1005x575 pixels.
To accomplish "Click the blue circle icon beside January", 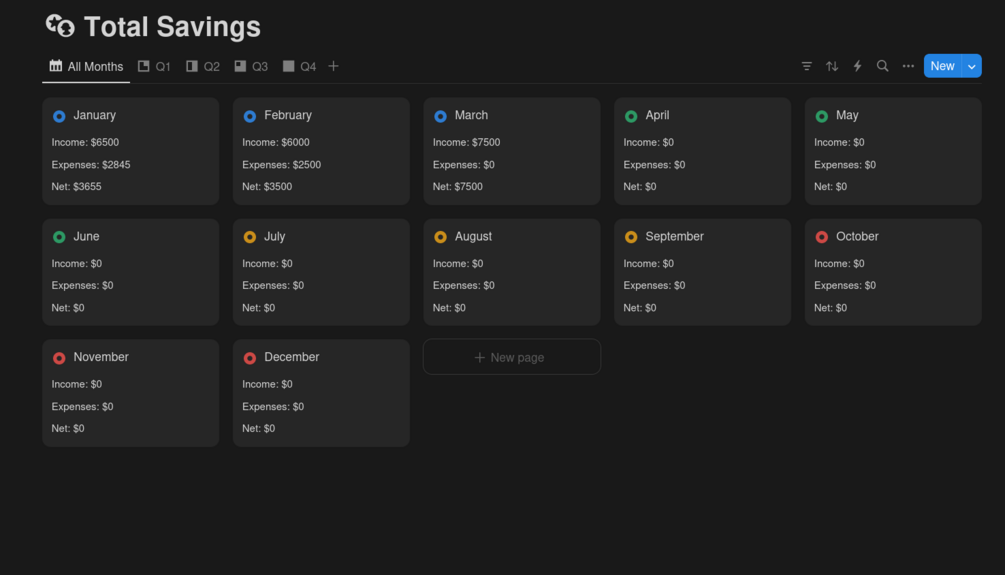I will click(x=59, y=116).
